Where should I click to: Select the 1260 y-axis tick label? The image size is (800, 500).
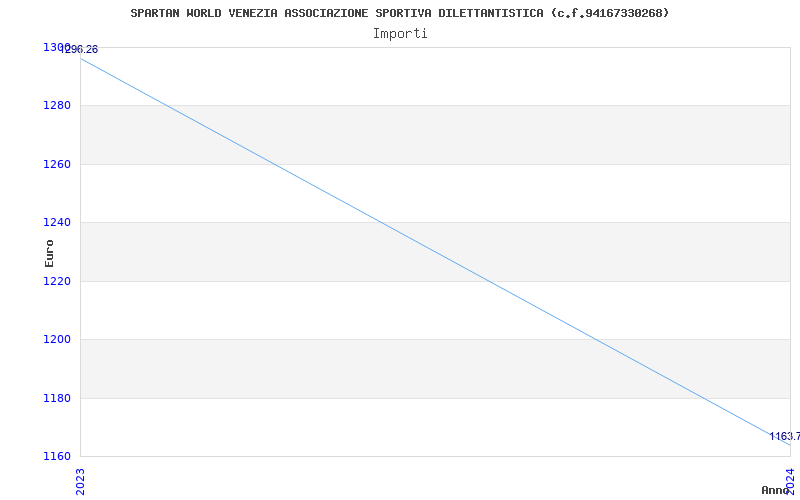57,164
